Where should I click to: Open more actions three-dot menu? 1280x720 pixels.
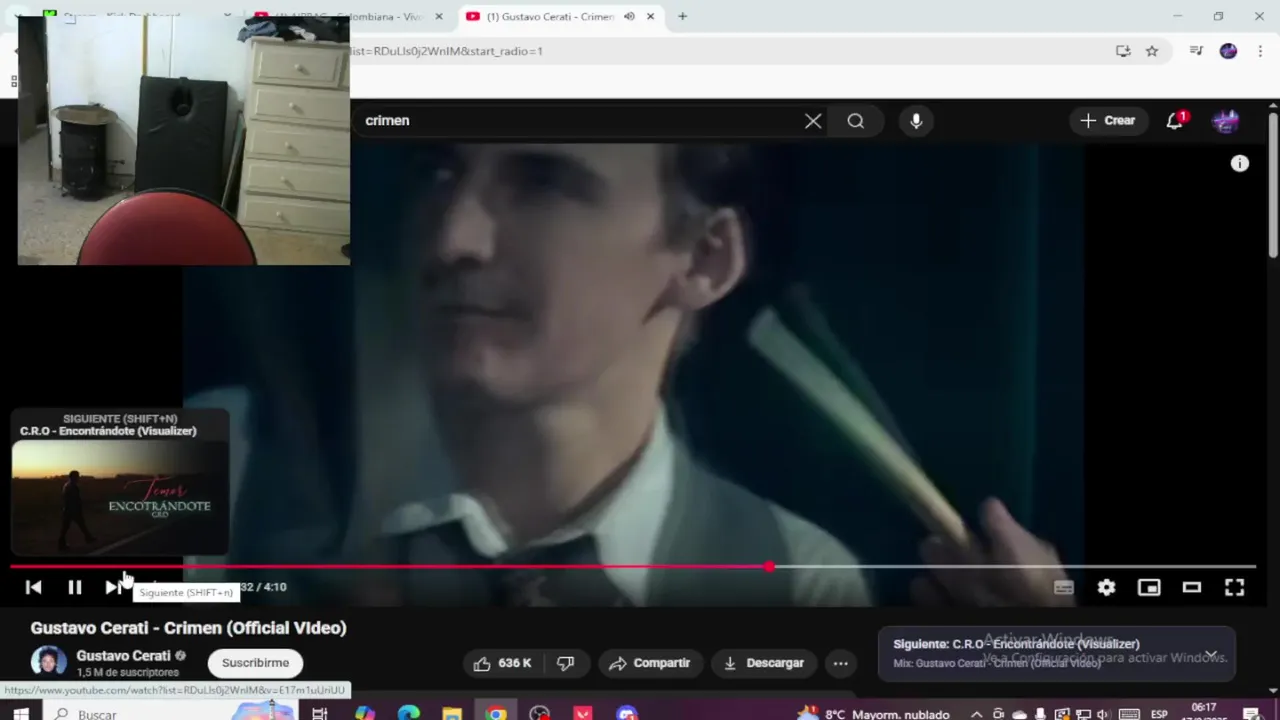pos(841,663)
